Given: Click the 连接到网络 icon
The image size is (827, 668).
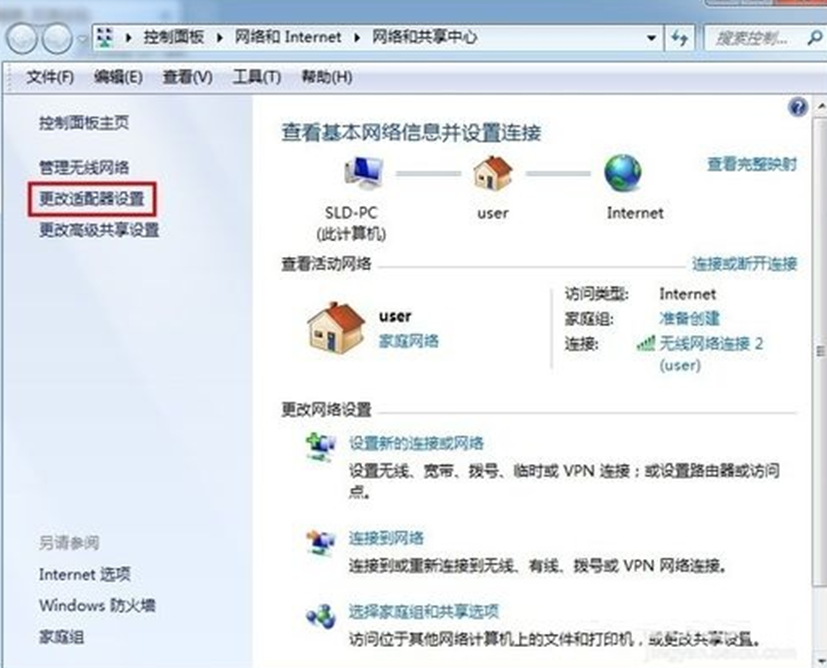Looking at the screenshot, I should (321, 543).
